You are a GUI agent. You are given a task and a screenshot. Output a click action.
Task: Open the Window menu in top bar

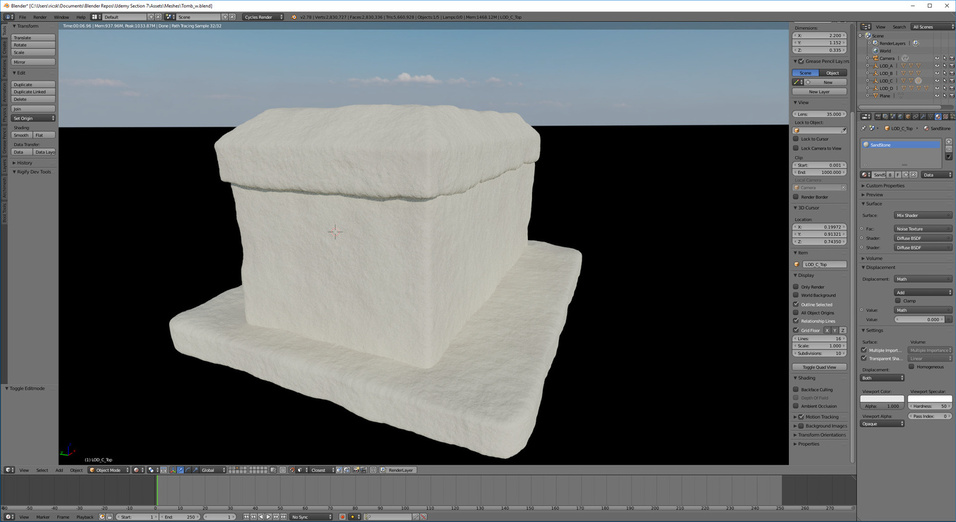tap(62, 17)
